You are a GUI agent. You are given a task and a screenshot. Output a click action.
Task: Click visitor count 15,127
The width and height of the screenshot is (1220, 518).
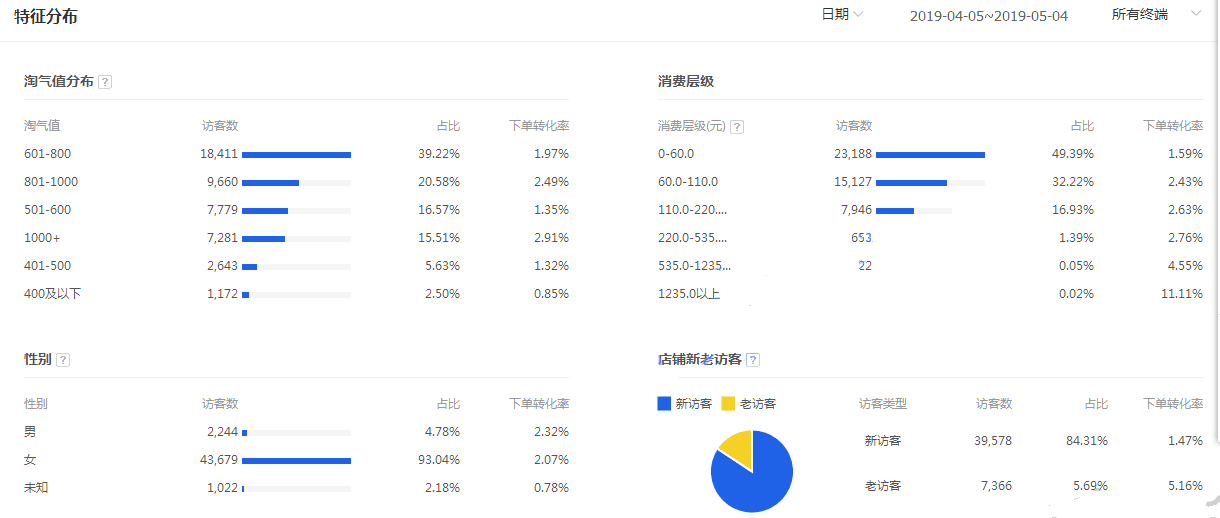853,182
